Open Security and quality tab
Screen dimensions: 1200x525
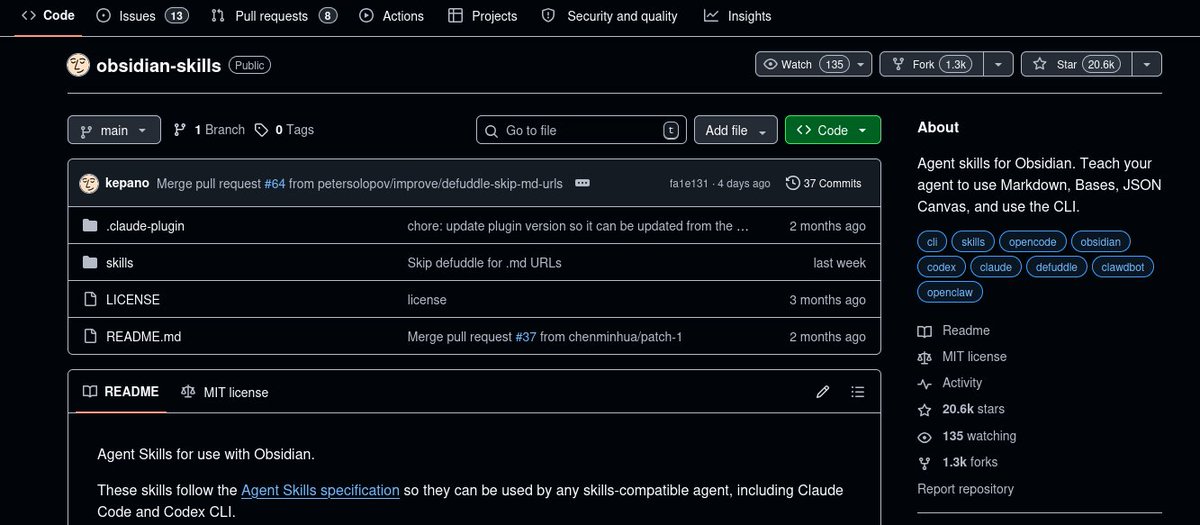coord(609,16)
